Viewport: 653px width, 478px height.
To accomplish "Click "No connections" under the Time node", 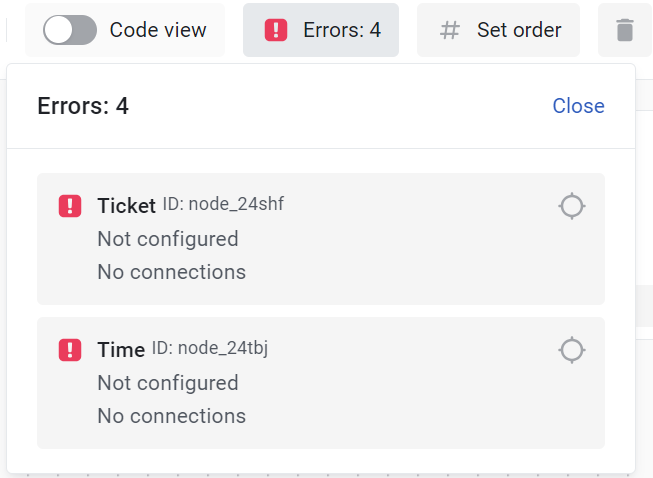I will pyautogui.click(x=171, y=416).
